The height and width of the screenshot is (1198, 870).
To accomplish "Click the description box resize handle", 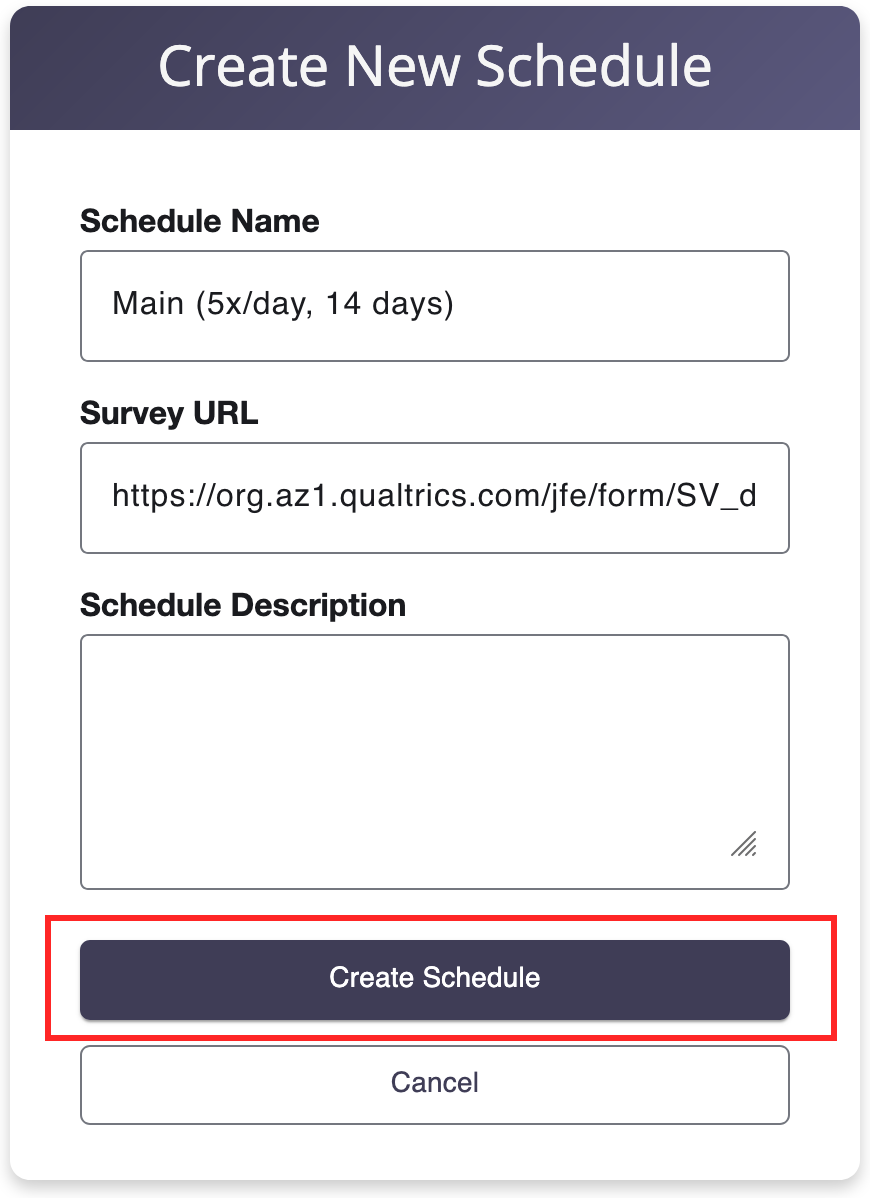I will pyautogui.click(x=746, y=845).
